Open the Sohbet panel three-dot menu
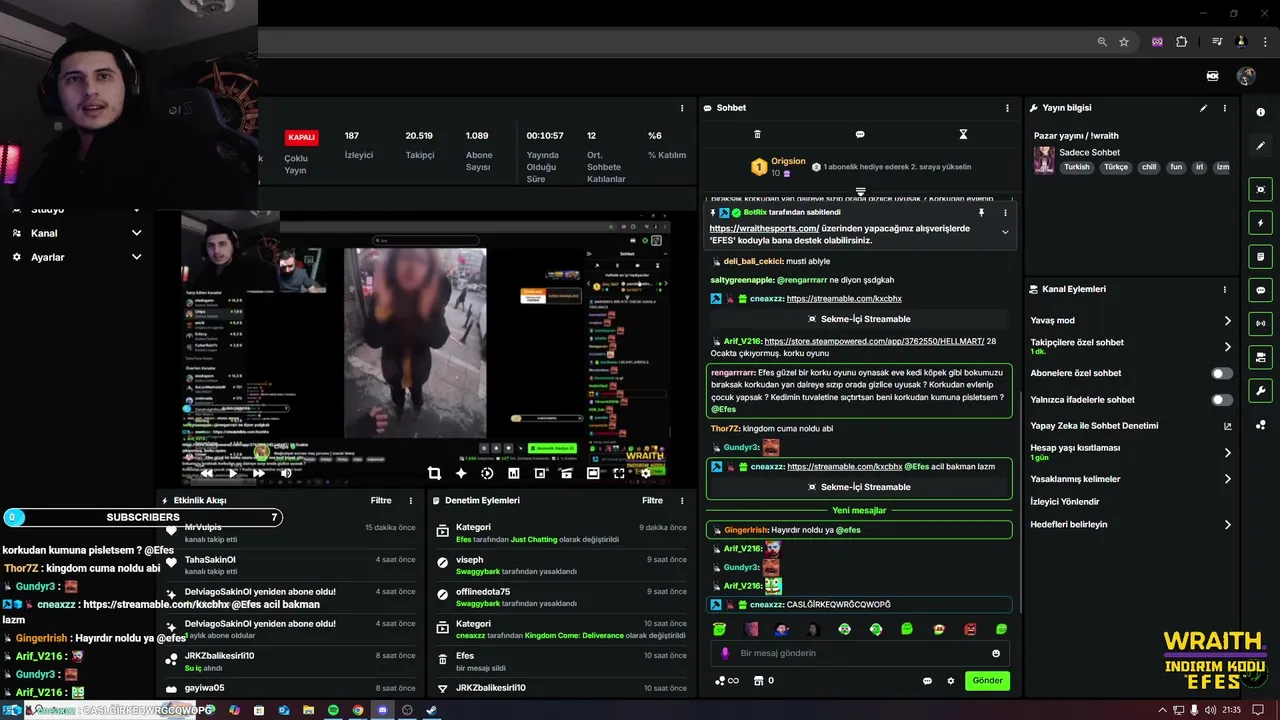 pos(1007,108)
